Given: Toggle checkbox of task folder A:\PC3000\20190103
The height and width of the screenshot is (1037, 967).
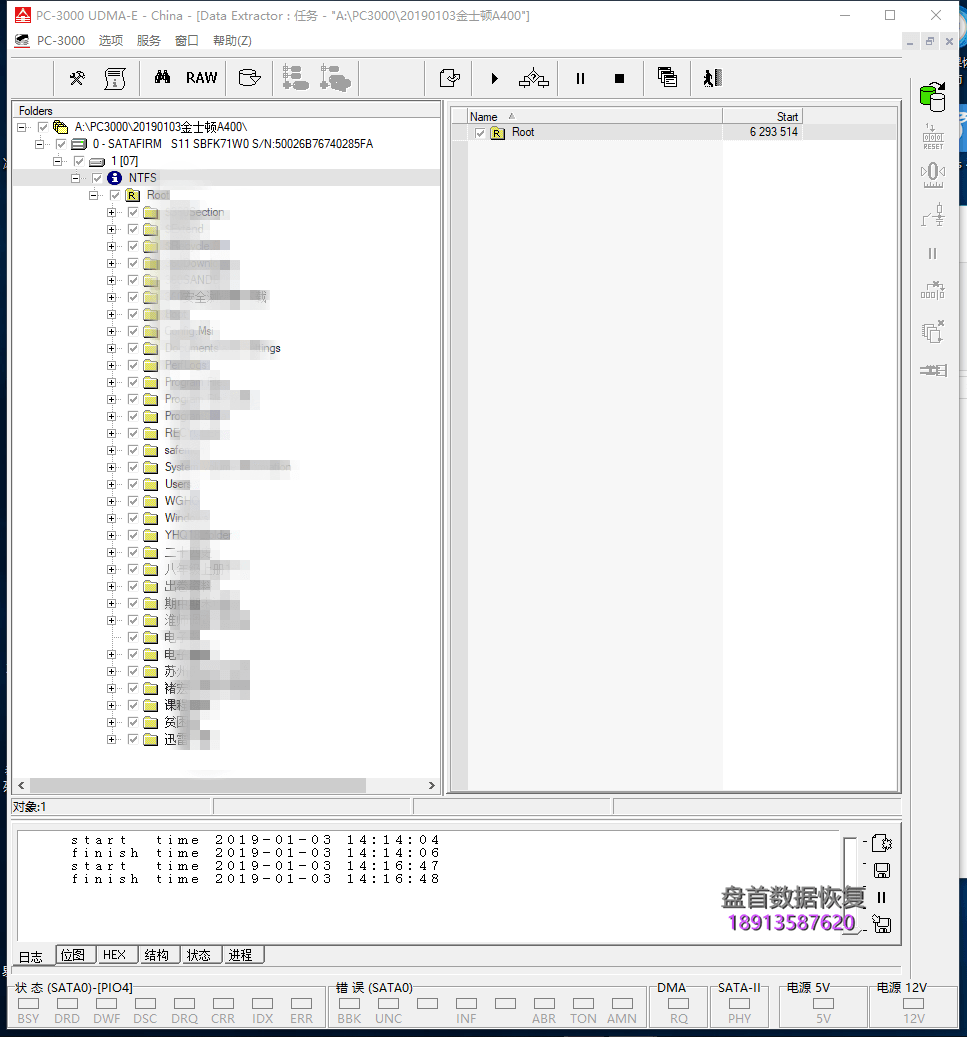Looking at the screenshot, I should (x=43, y=127).
